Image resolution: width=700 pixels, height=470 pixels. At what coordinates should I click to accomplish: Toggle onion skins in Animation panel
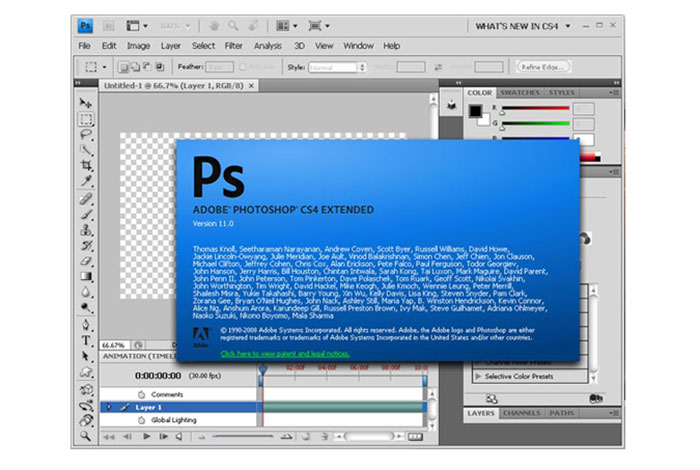tap(306, 437)
